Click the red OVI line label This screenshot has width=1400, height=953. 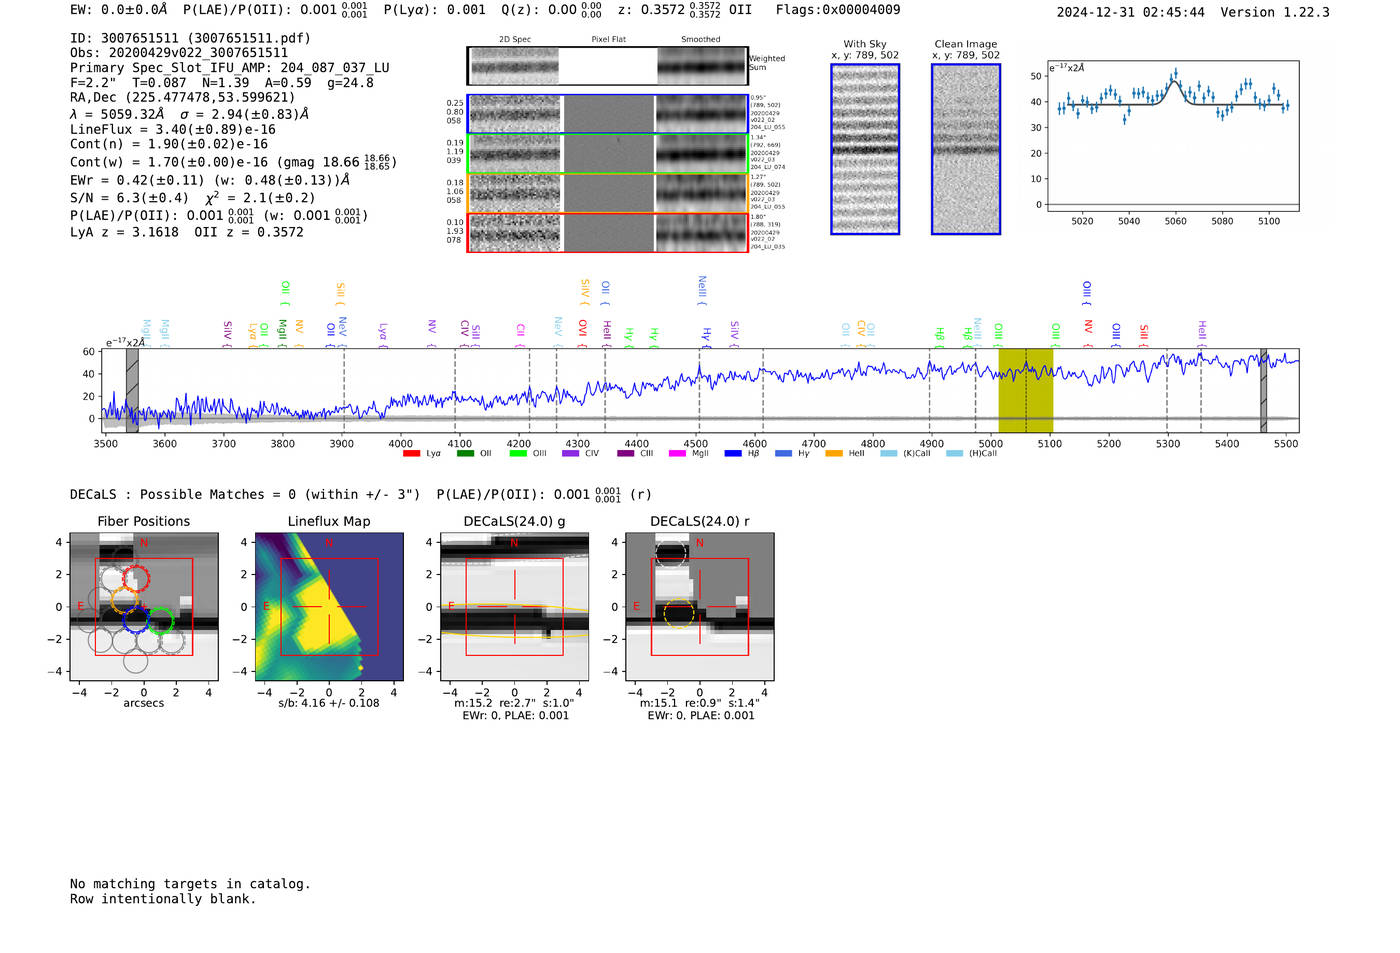[583, 332]
